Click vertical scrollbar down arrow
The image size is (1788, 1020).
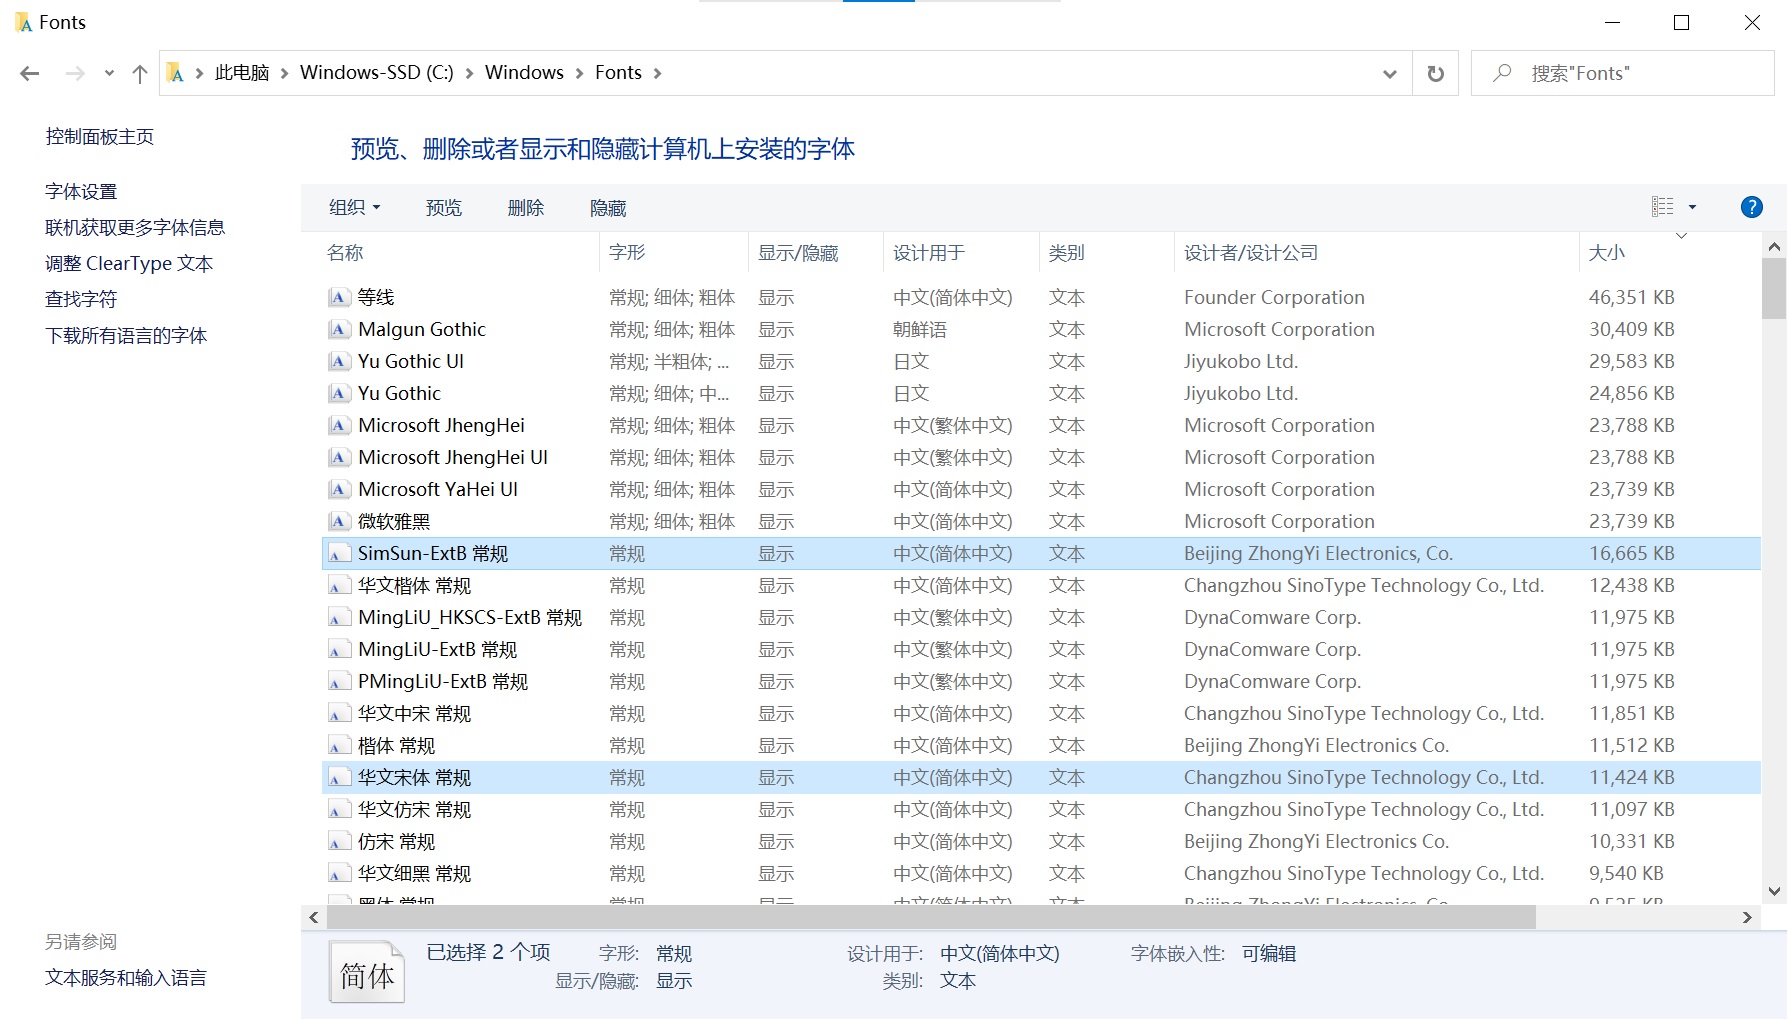[x=1774, y=891]
